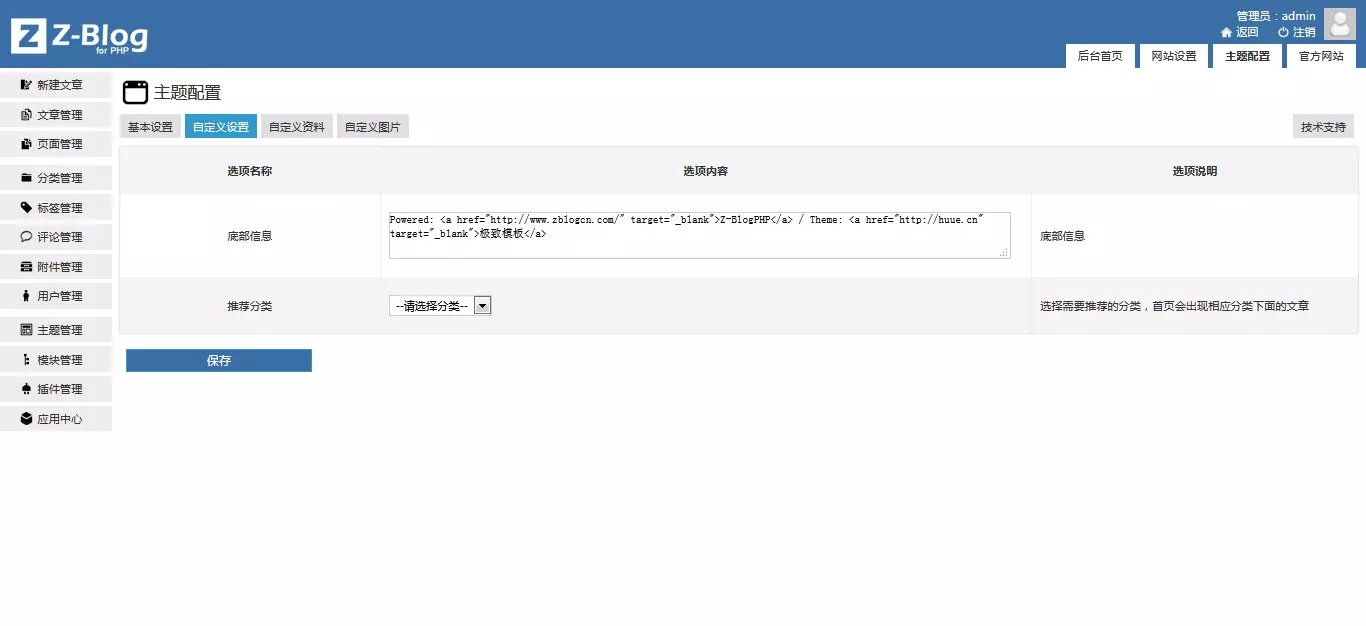This screenshot has height=626, width=1366.
Task: Switch to the 基本设置 tab
Action: [x=150, y=126]
